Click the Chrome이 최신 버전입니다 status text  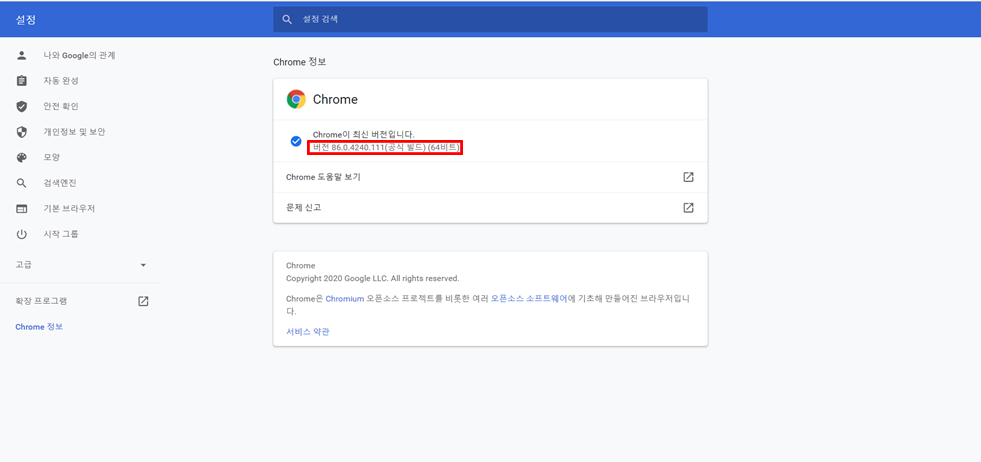coord(363,135)
